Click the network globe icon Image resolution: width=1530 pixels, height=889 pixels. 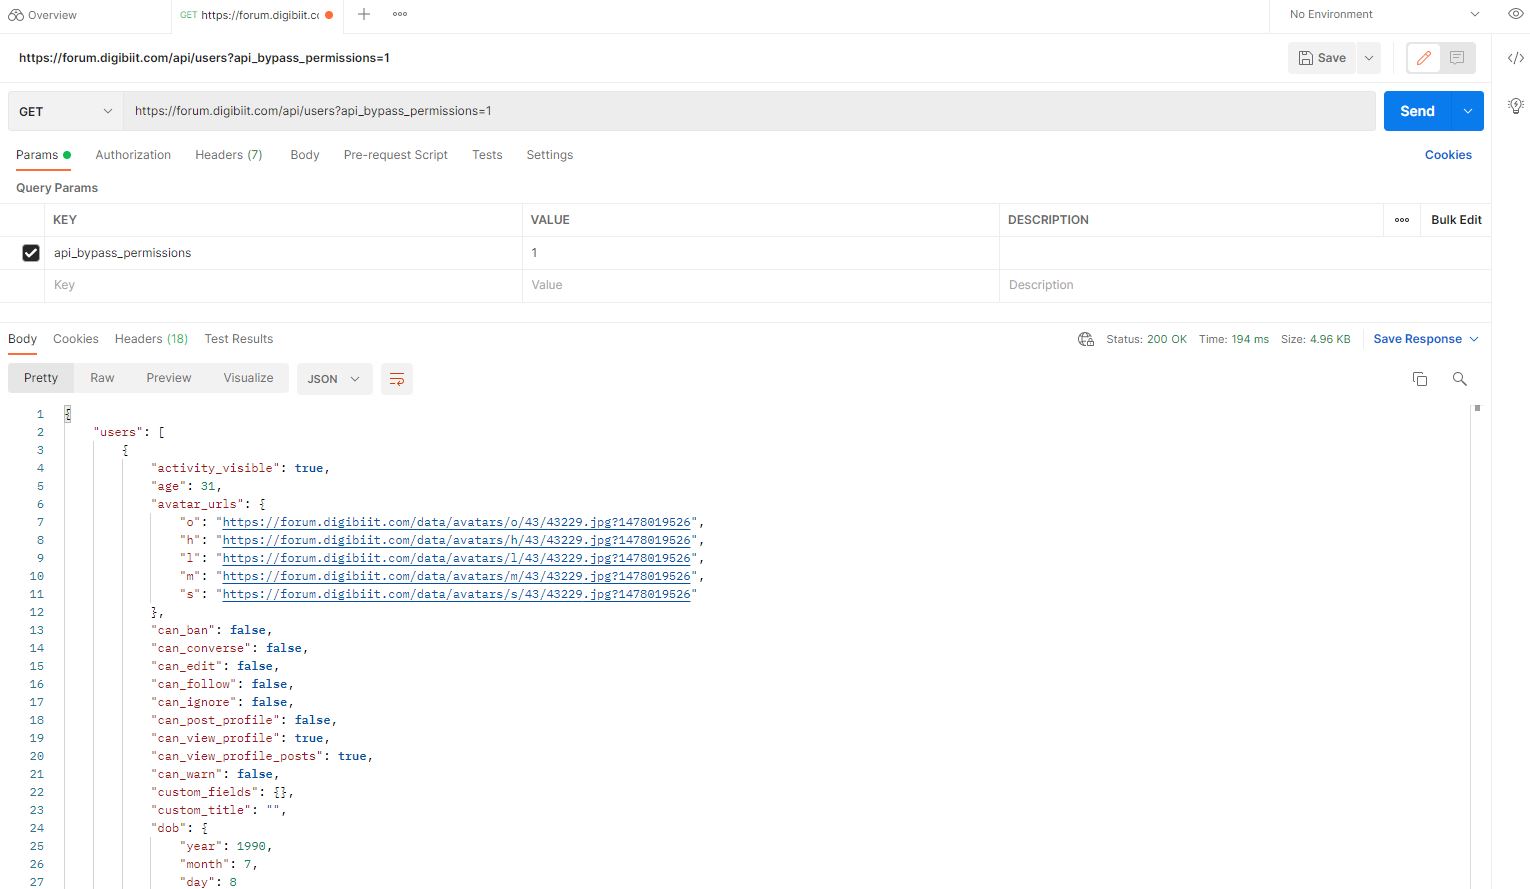coord(1086,339)
